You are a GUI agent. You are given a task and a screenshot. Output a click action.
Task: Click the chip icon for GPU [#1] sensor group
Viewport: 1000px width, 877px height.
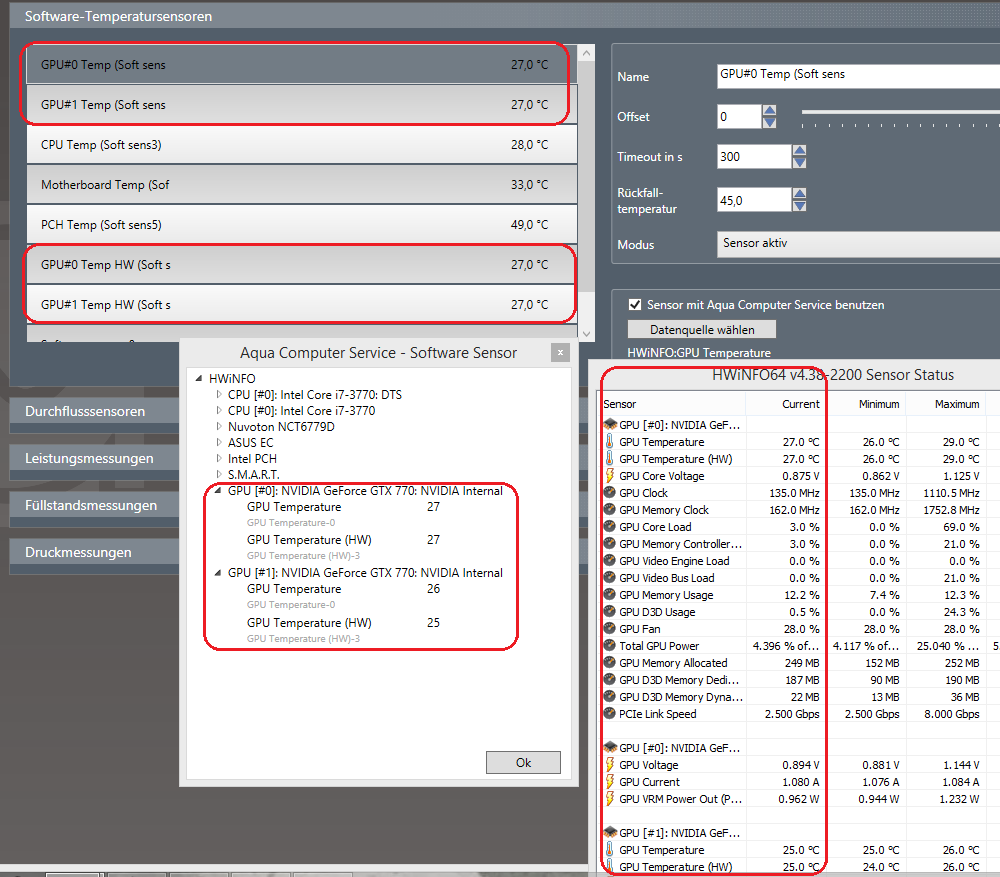tap(610, 833)
